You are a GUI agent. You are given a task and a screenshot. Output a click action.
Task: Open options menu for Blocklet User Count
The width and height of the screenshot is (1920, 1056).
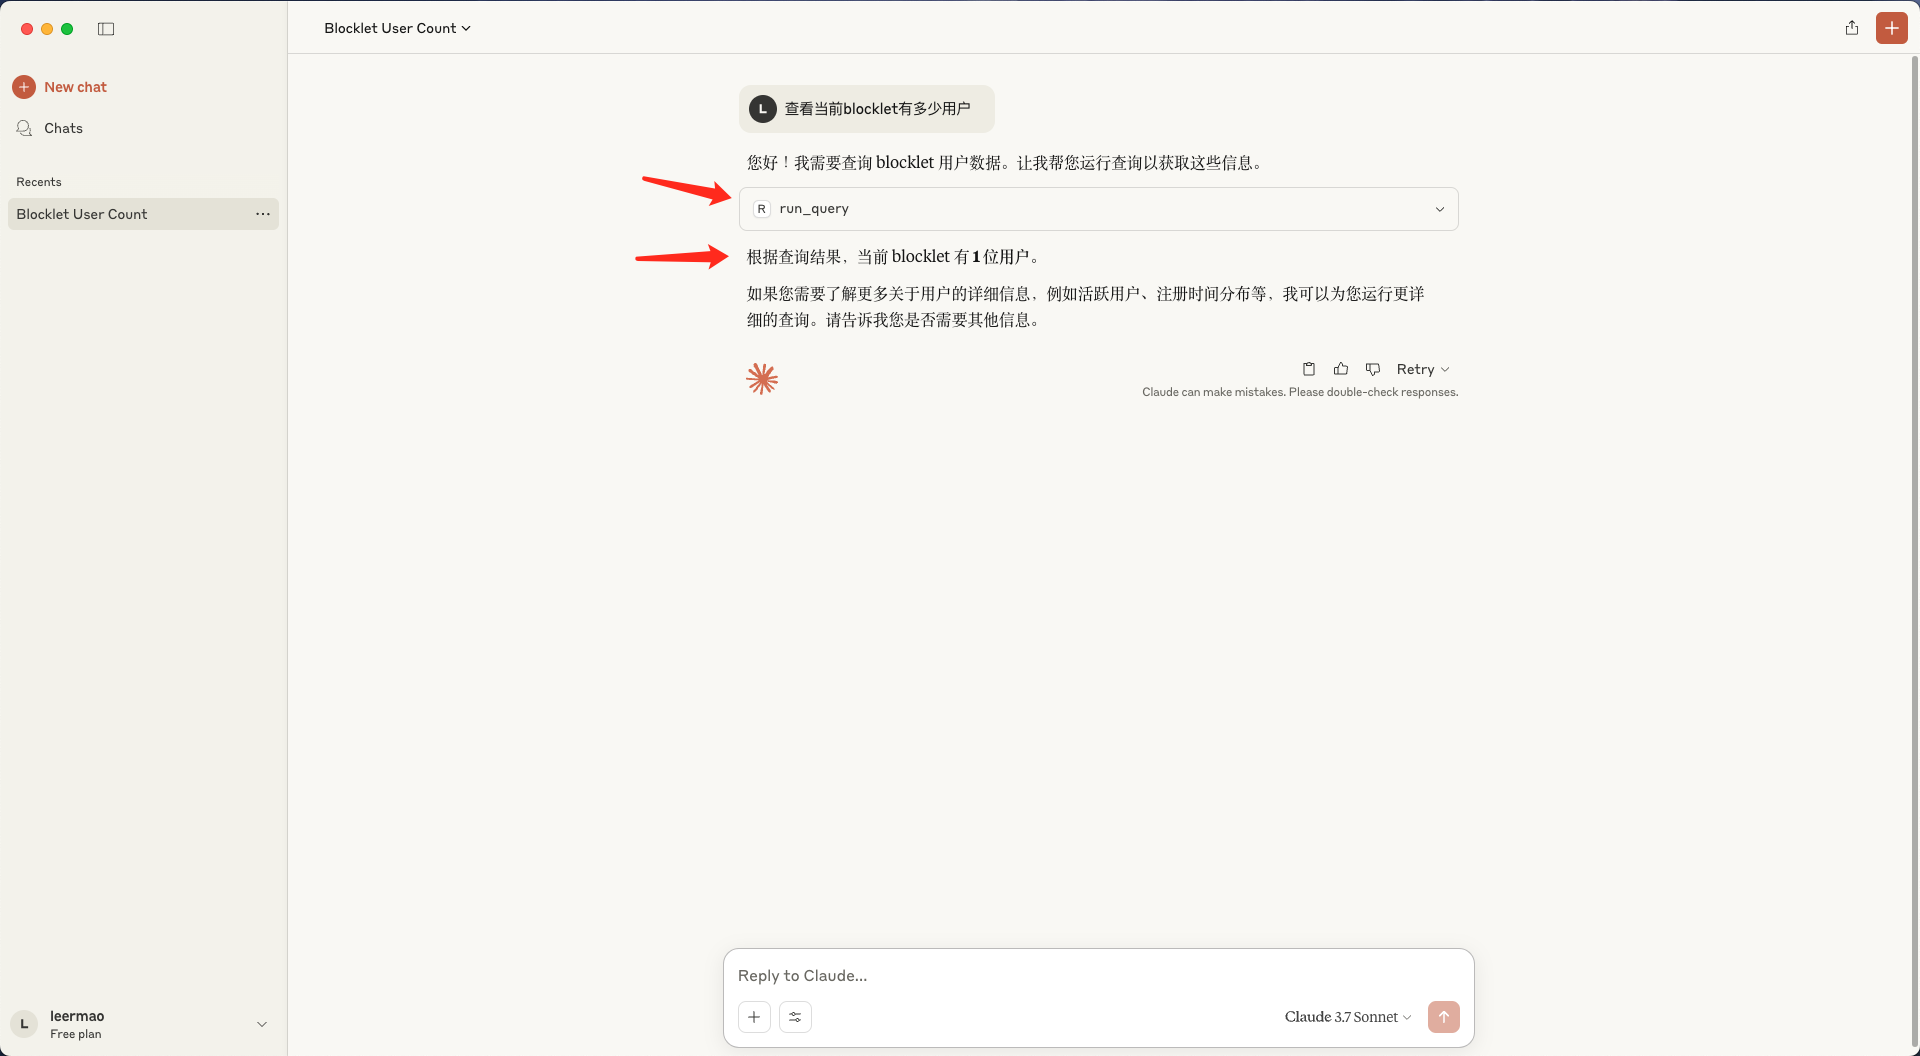point(263,214)
